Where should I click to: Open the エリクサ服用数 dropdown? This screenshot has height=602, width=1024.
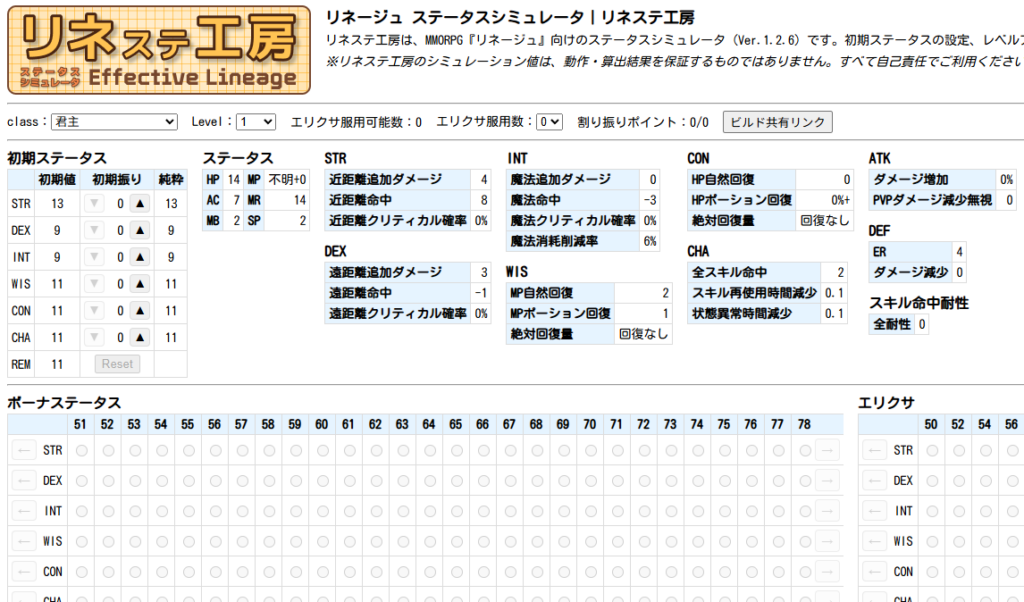(549, 122)
